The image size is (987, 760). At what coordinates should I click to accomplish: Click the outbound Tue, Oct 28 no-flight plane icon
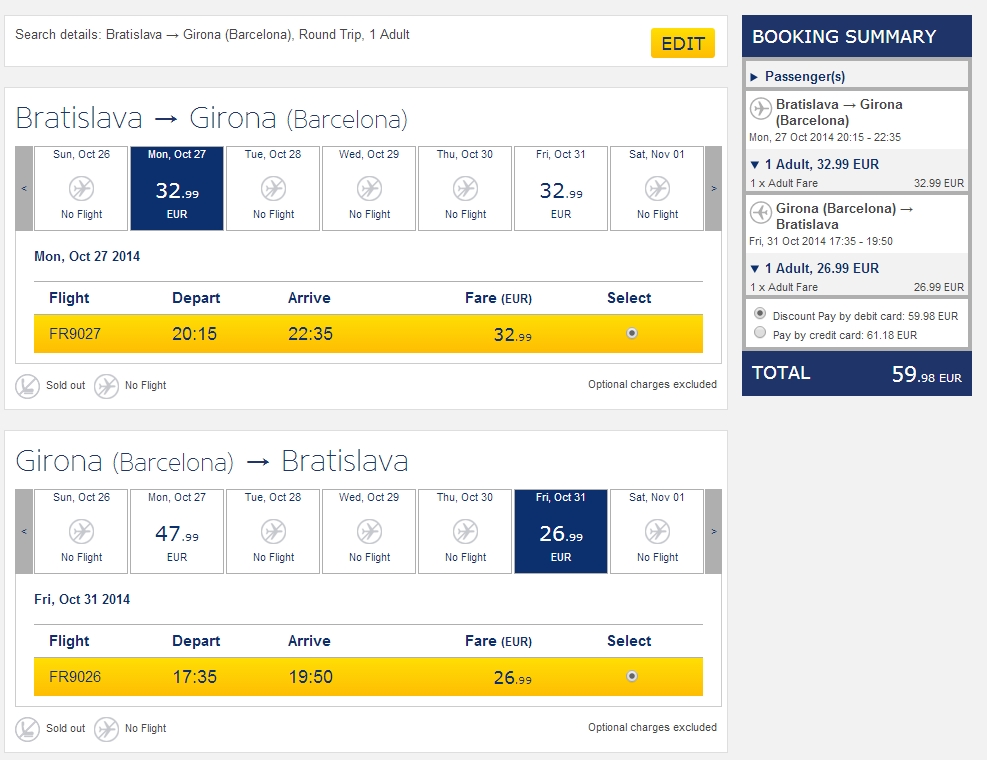pos(274,188)
